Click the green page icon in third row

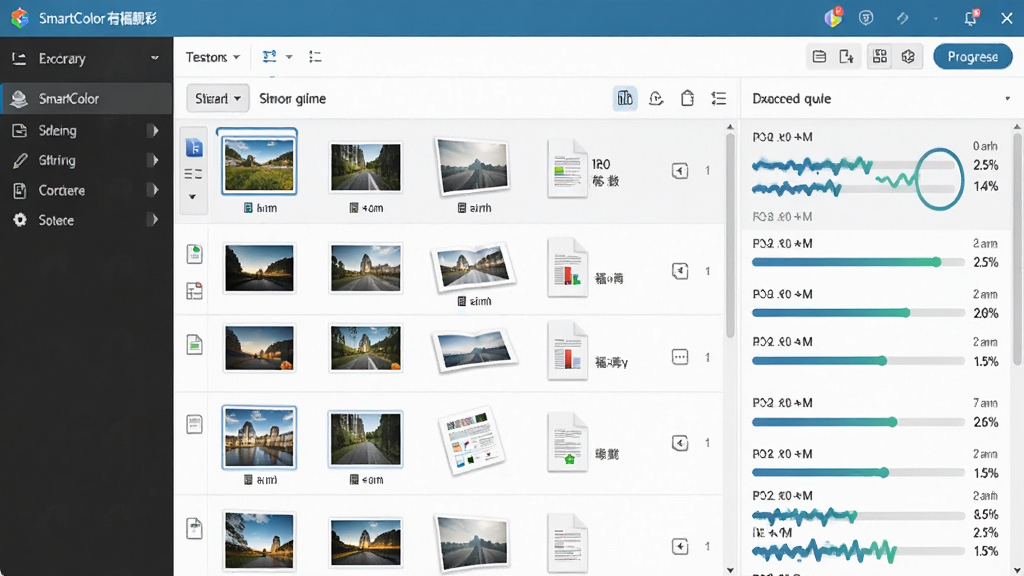click(194, 344)
